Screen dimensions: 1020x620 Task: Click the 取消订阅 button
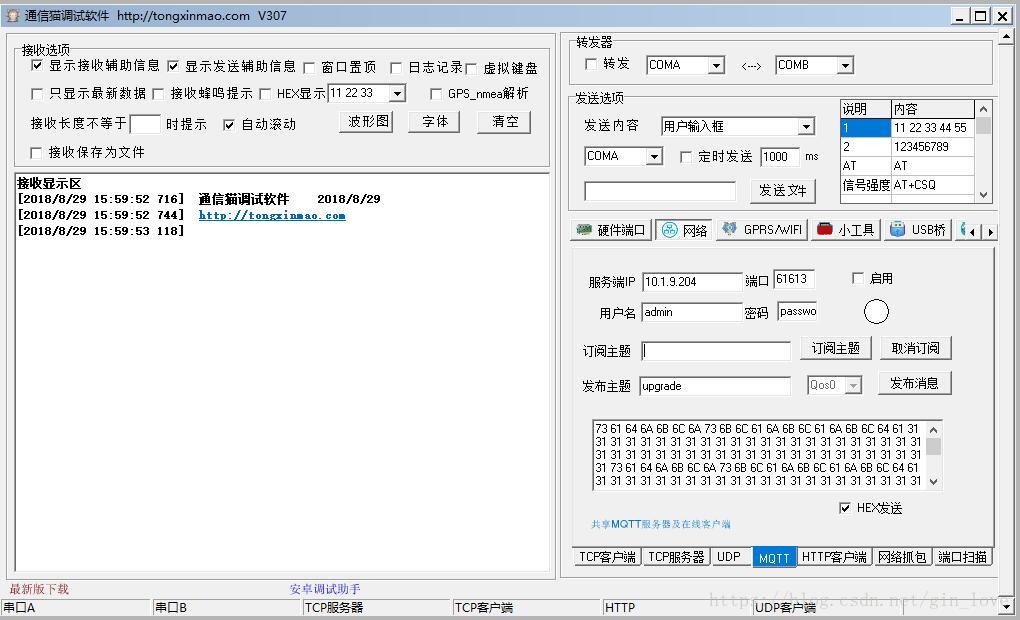pos(915,348)
